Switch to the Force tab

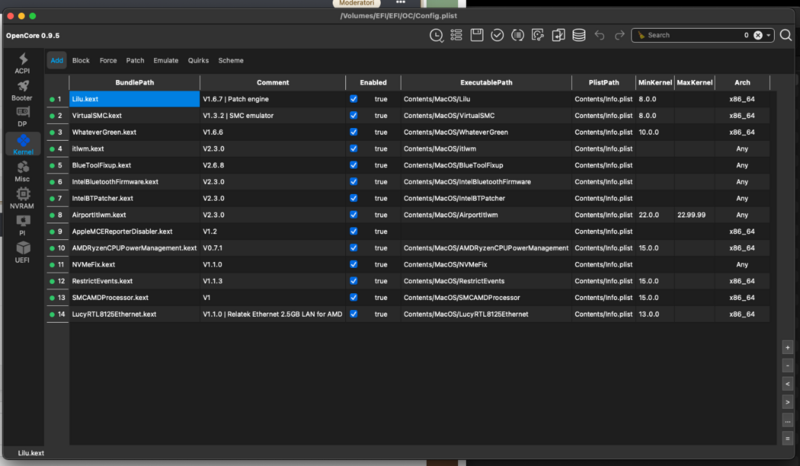(x=108, y=60)
